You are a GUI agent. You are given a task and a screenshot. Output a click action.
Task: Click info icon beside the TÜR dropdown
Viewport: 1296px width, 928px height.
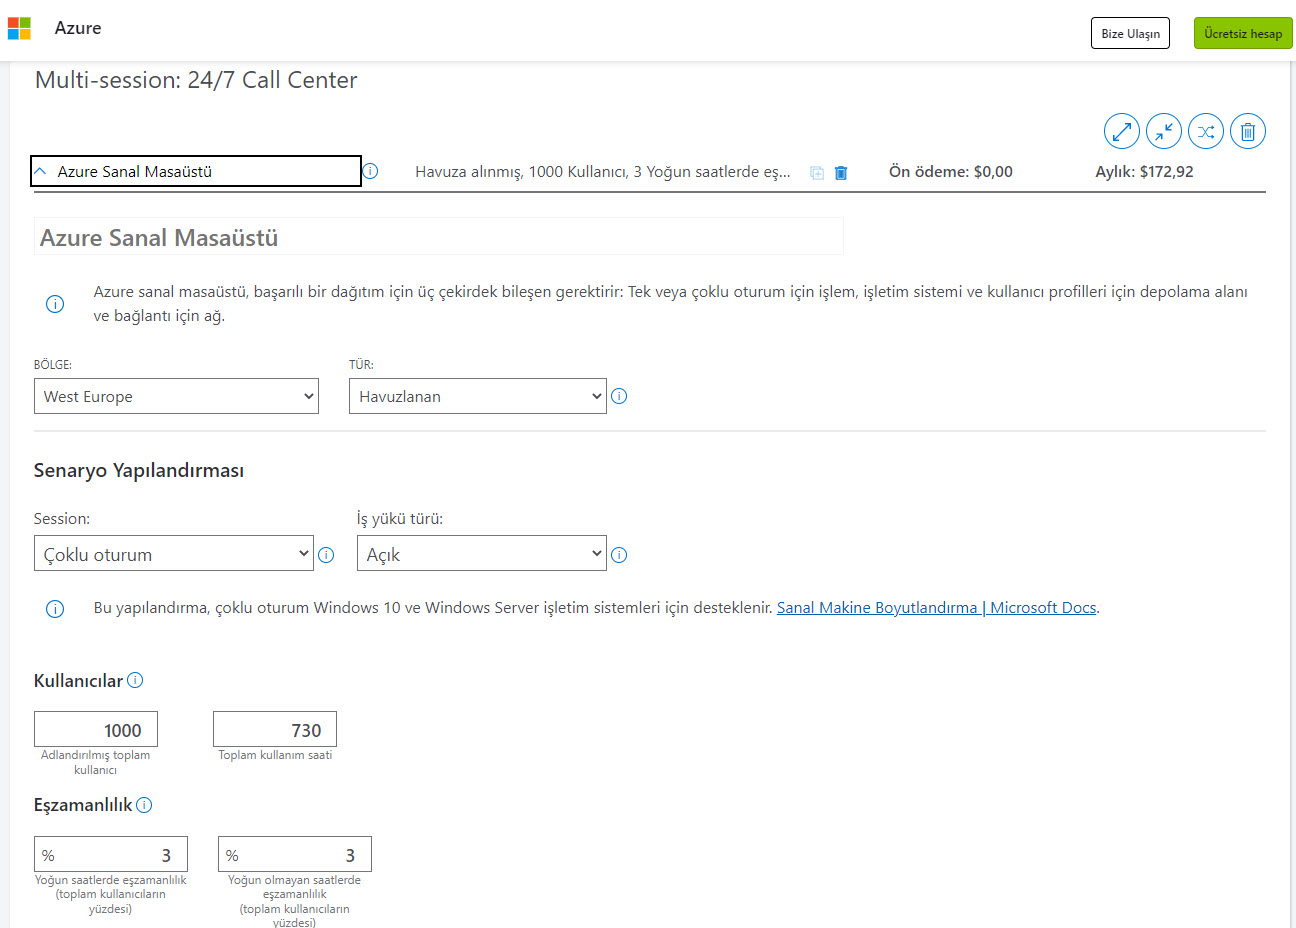pos(619,396)
